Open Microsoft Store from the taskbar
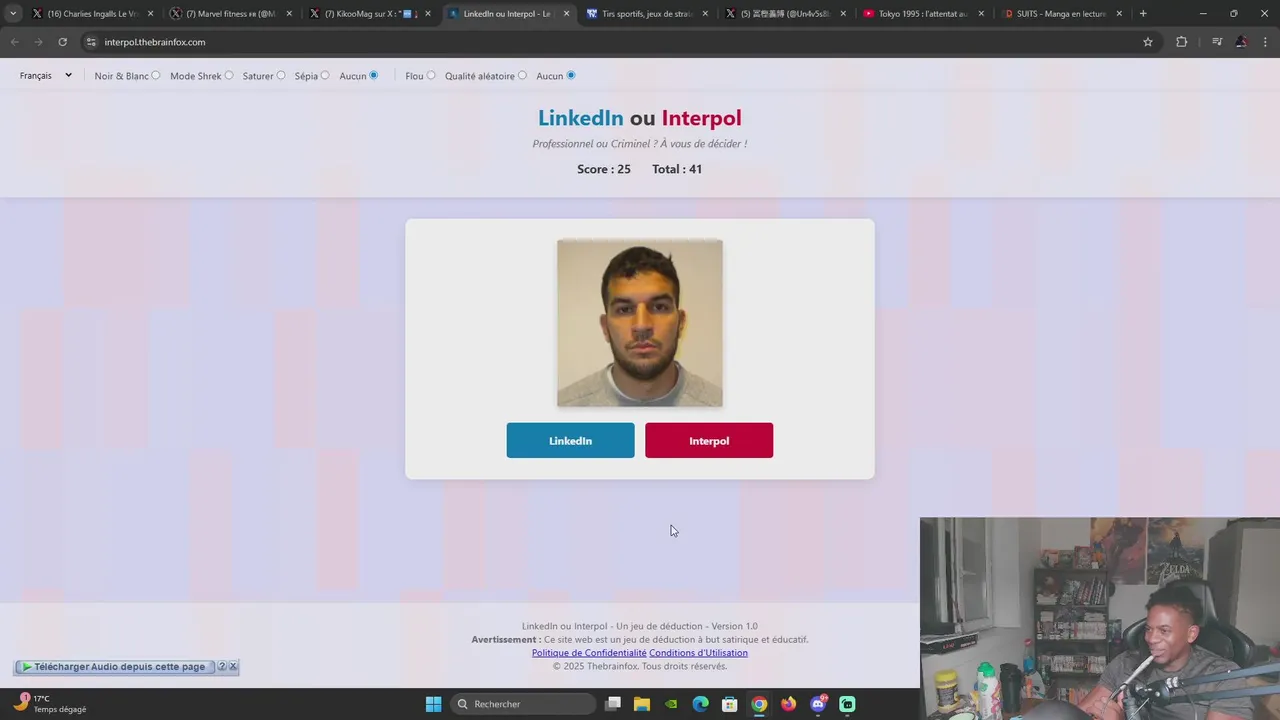1280x720 pixels. 730,704
